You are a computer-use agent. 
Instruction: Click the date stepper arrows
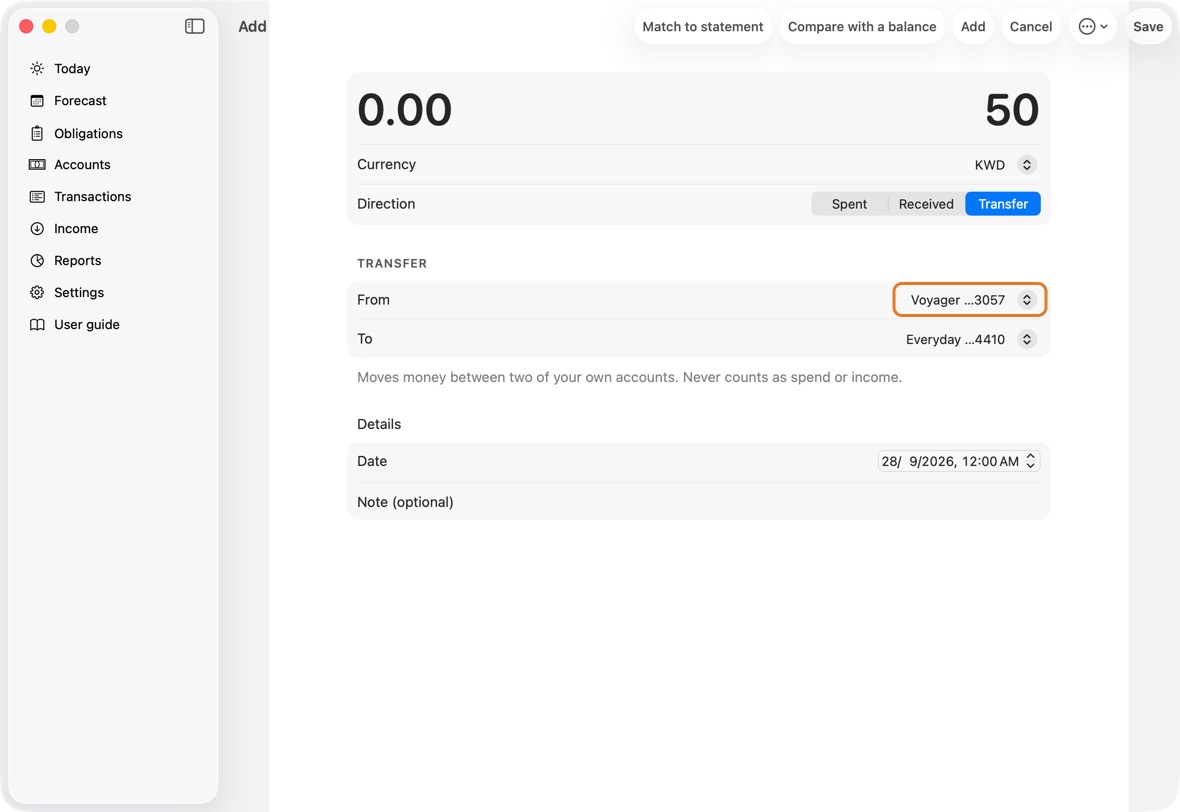coord(1030,461)
